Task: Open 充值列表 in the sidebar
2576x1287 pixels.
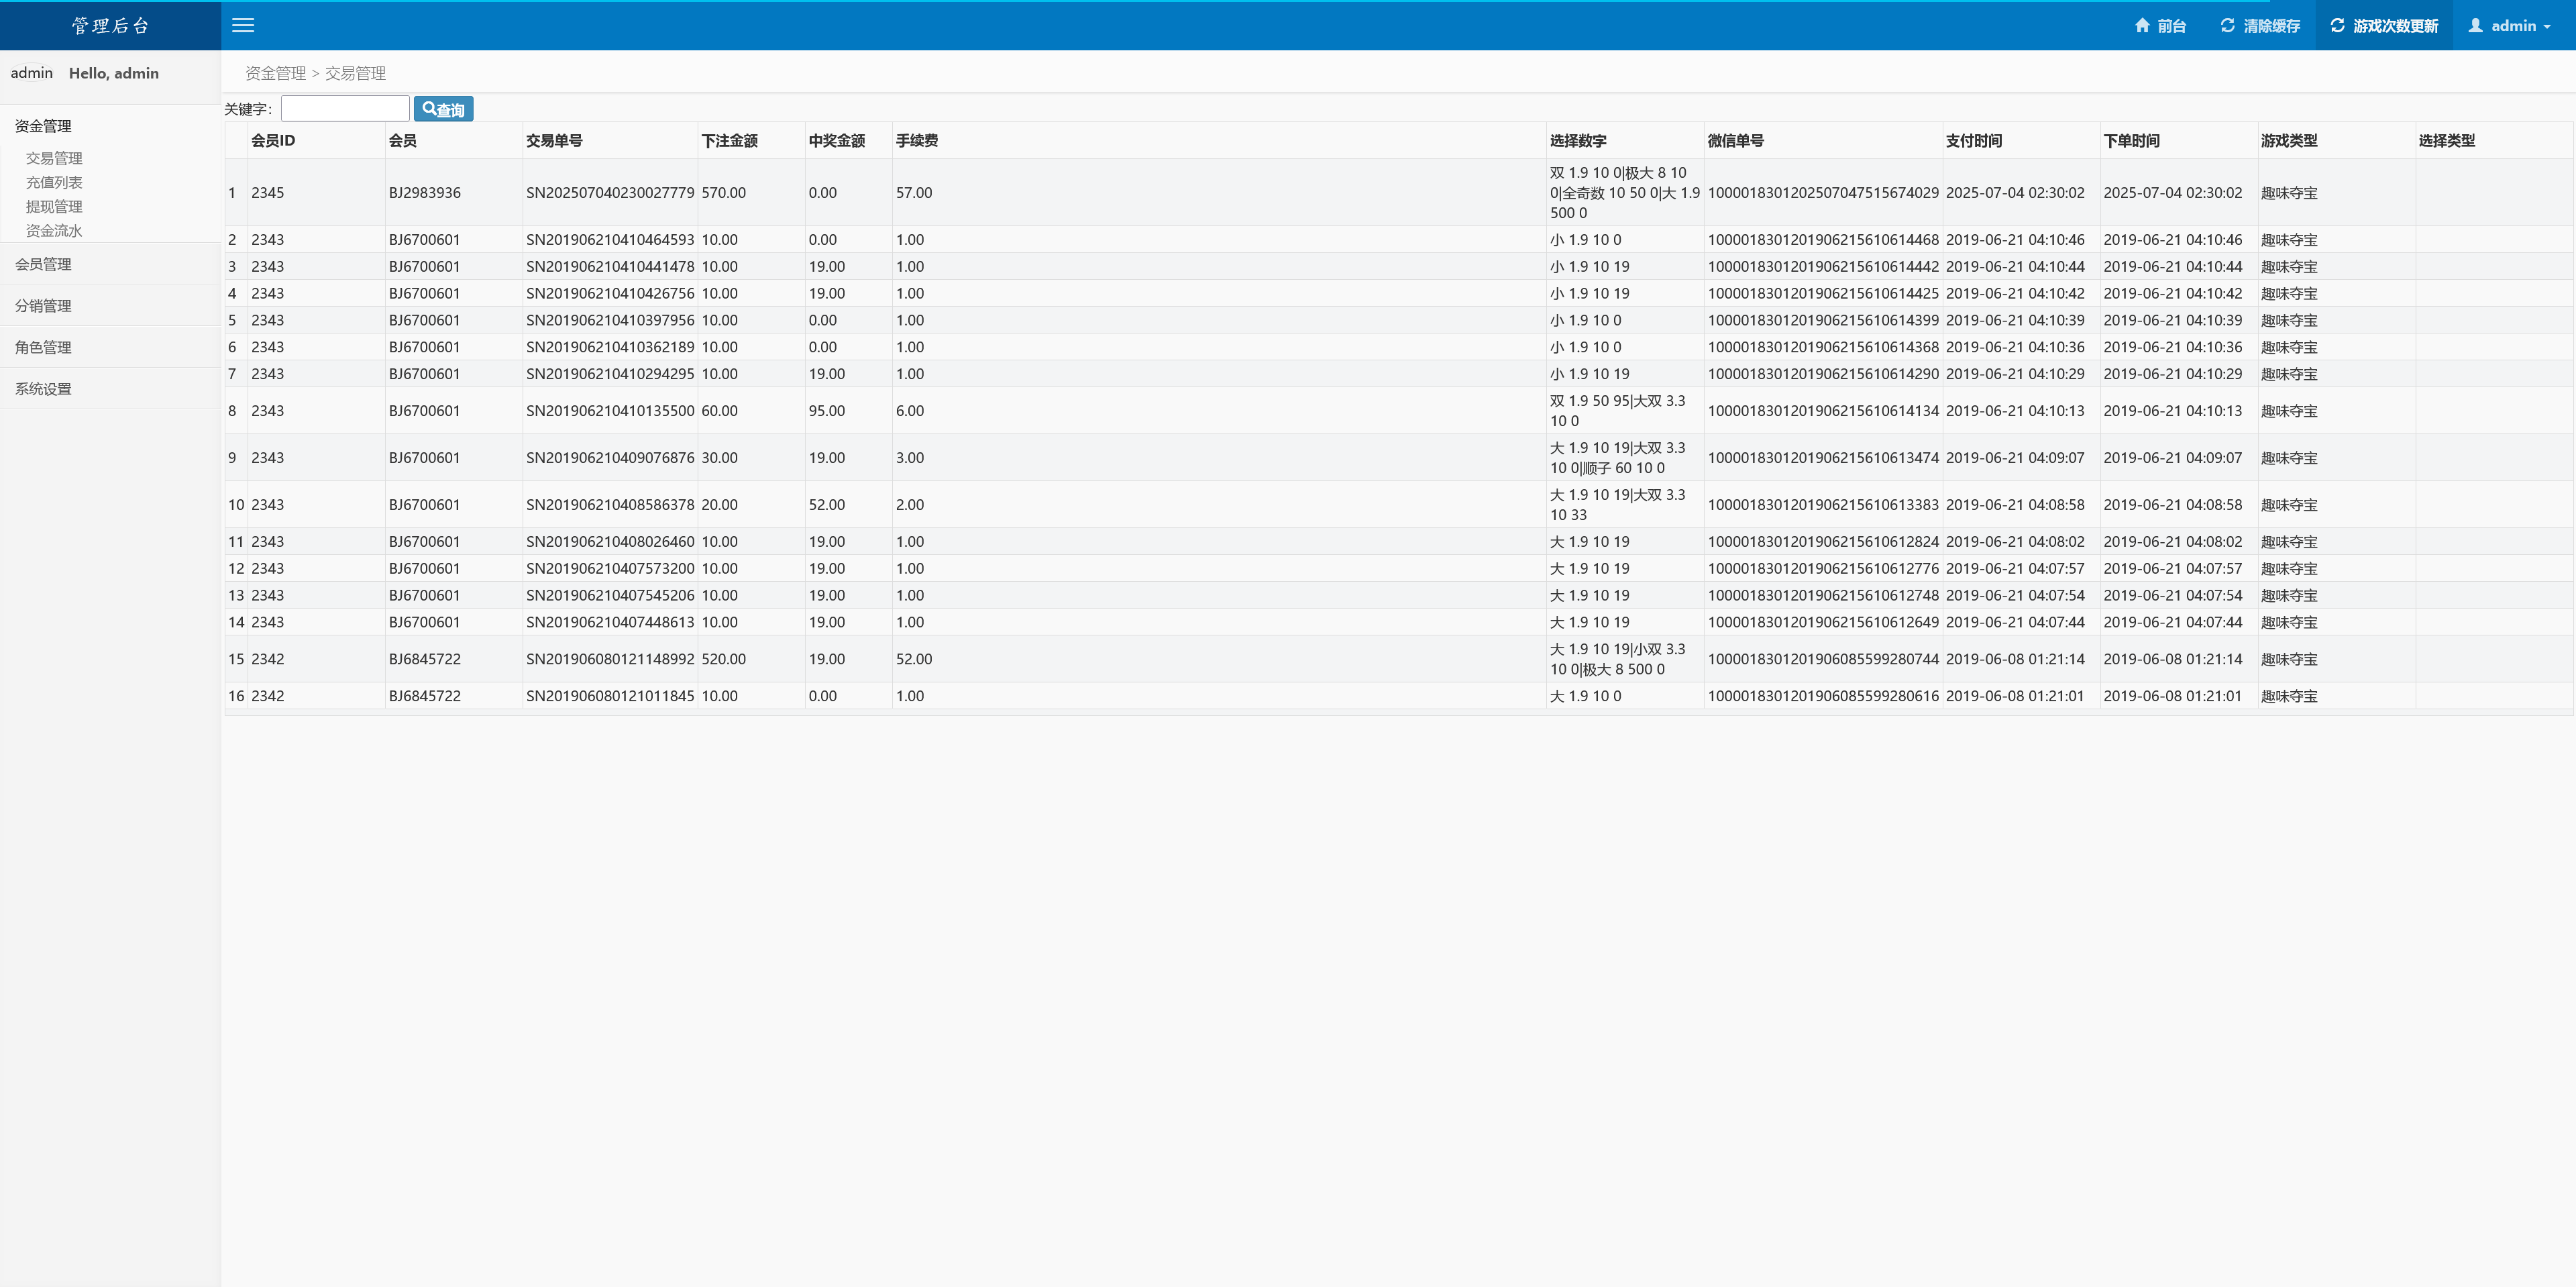Action: coord(54,182)
